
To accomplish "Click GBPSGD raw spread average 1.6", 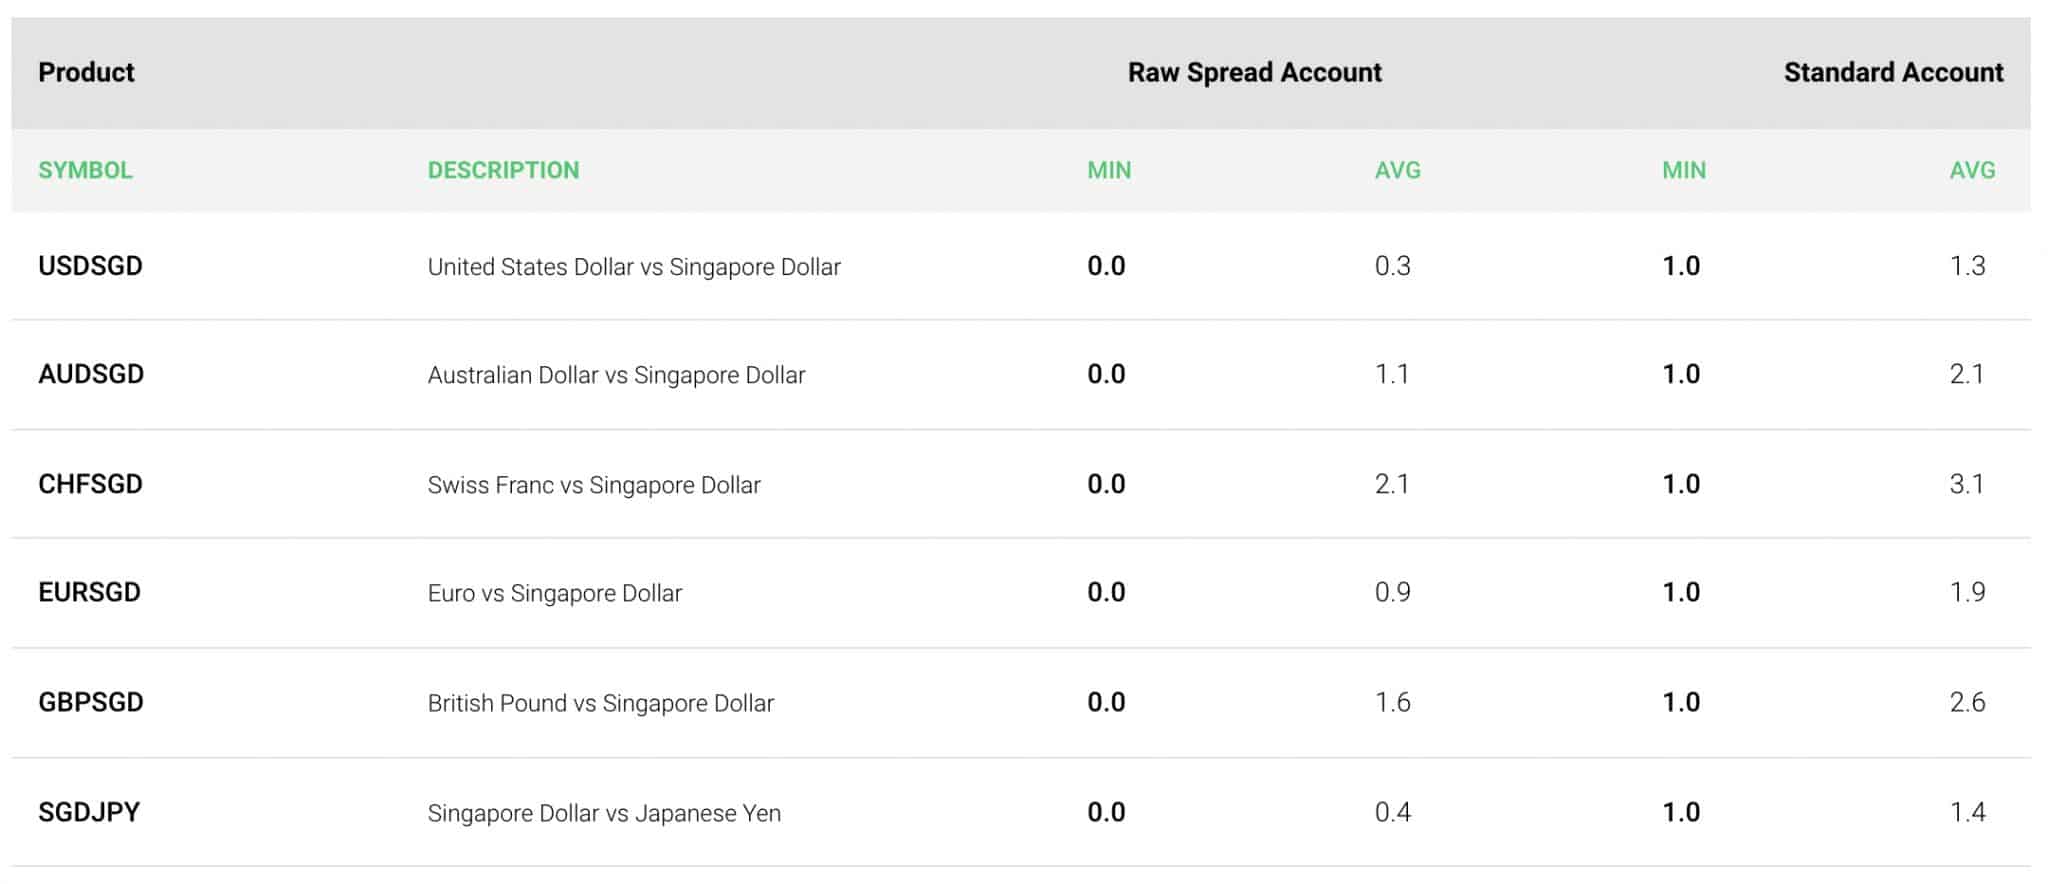I will 1393,702.
